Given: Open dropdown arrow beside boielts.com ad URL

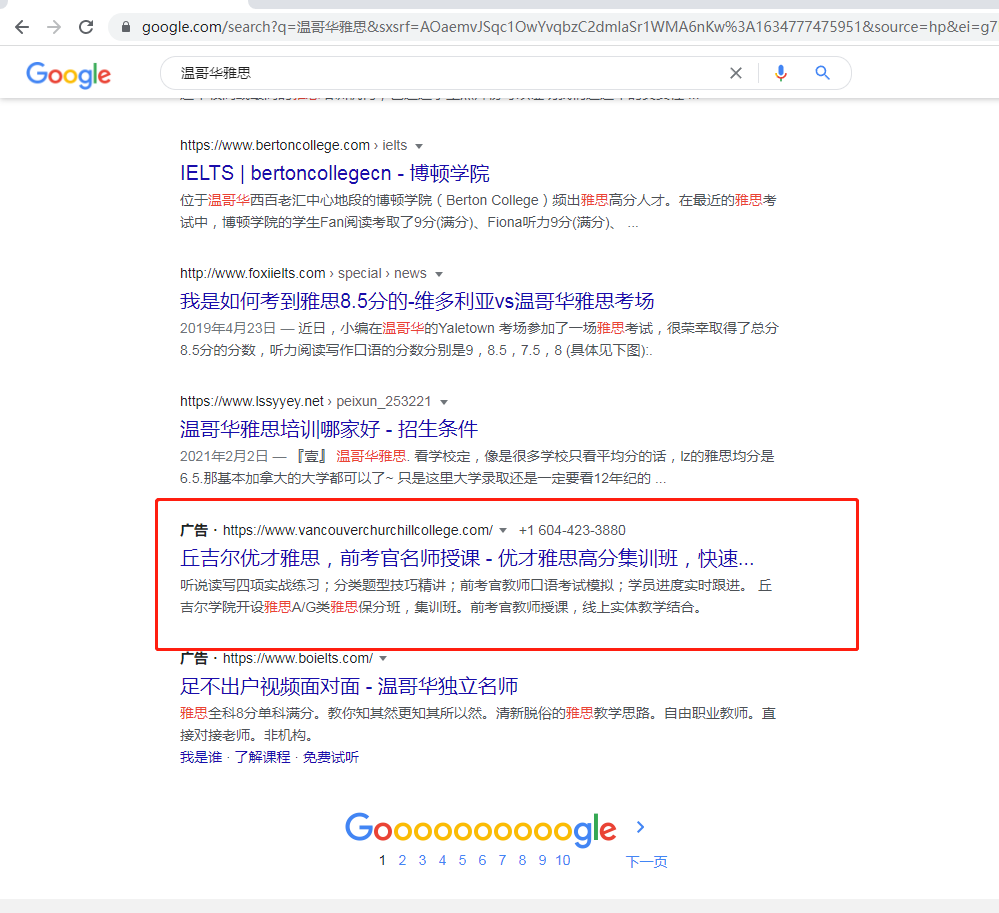Looking at the screenshot, I should click(383, 659).
